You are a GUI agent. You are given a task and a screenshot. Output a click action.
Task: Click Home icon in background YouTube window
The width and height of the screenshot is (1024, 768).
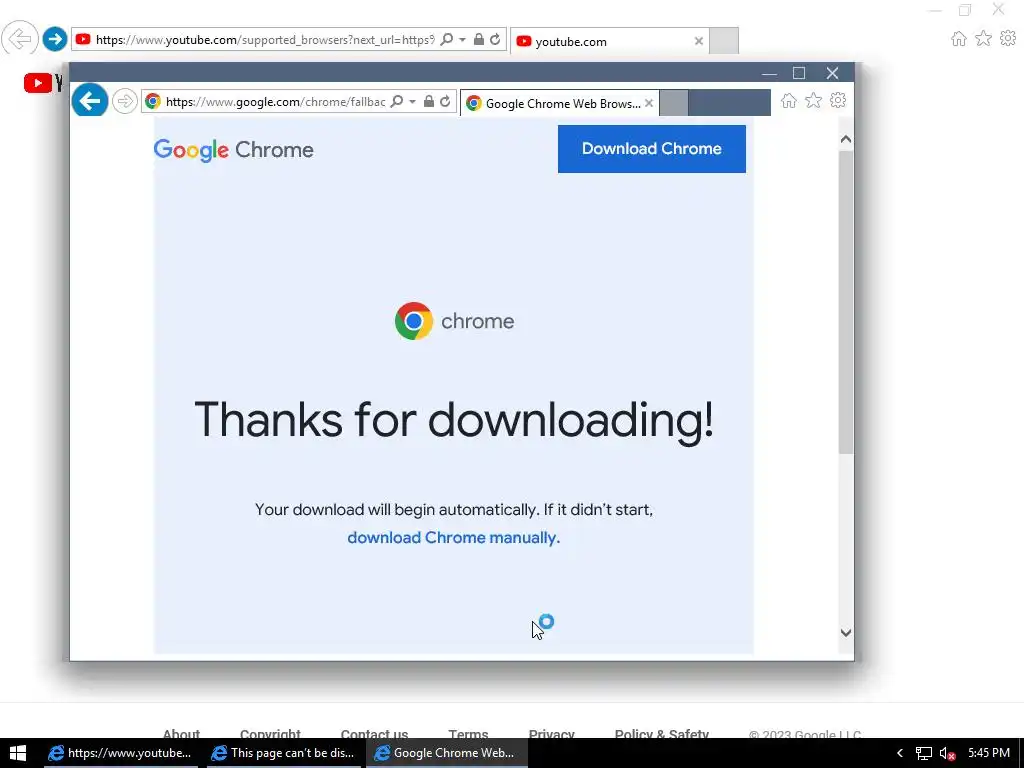(959, 39)
